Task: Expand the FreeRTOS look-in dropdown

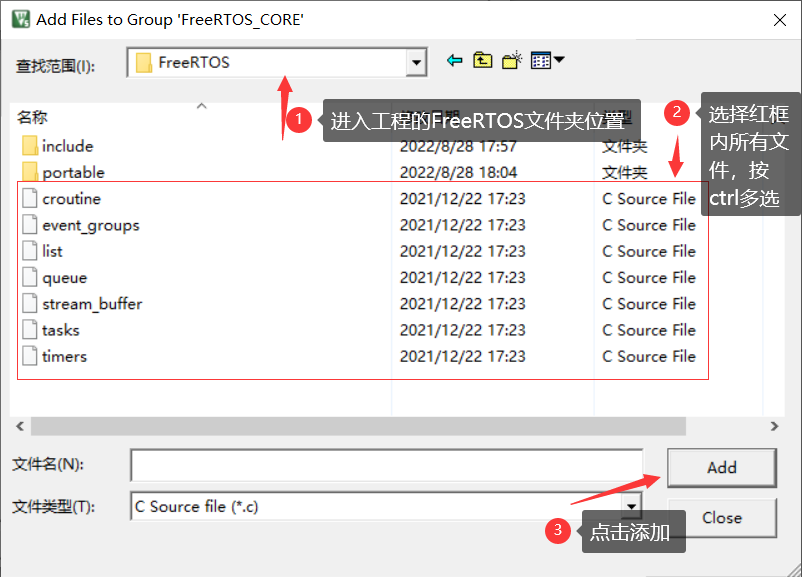Action: point(416,62)
